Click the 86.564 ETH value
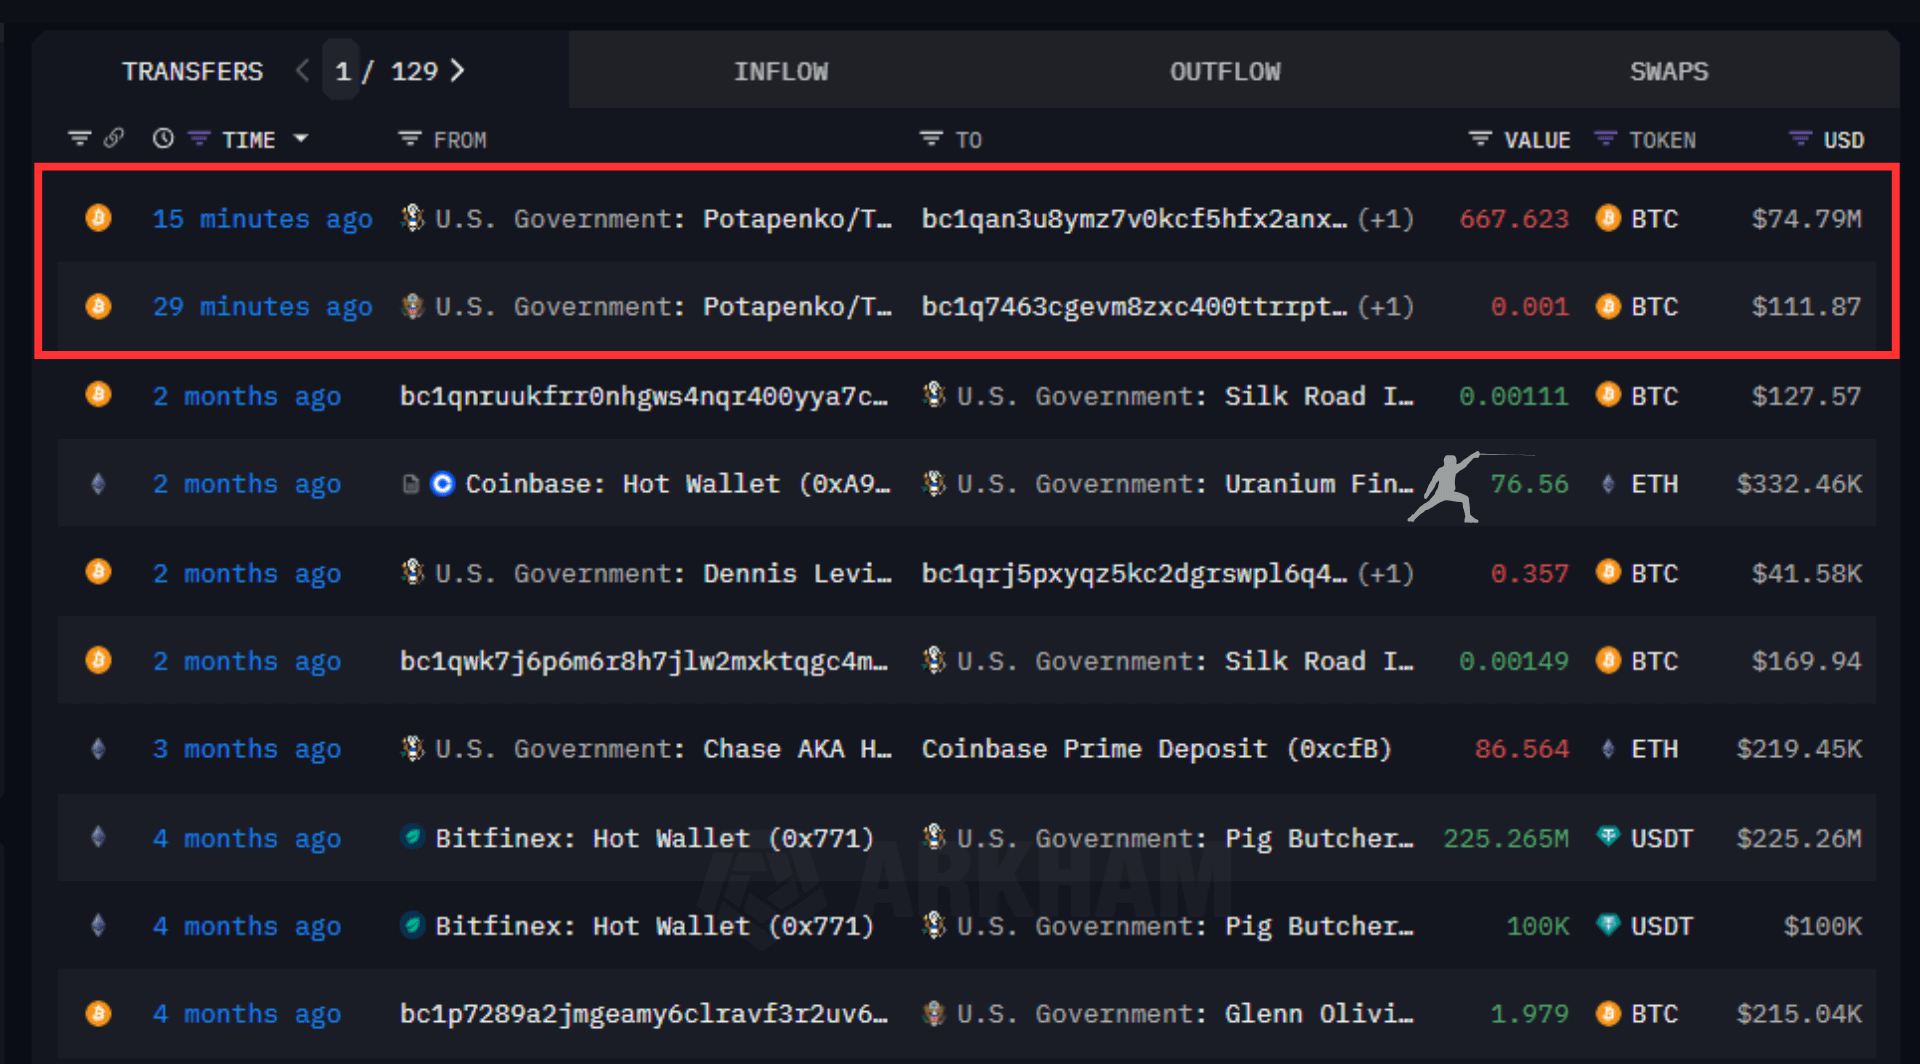This screenshot has height=1064, width=1920. point(1522,749)
